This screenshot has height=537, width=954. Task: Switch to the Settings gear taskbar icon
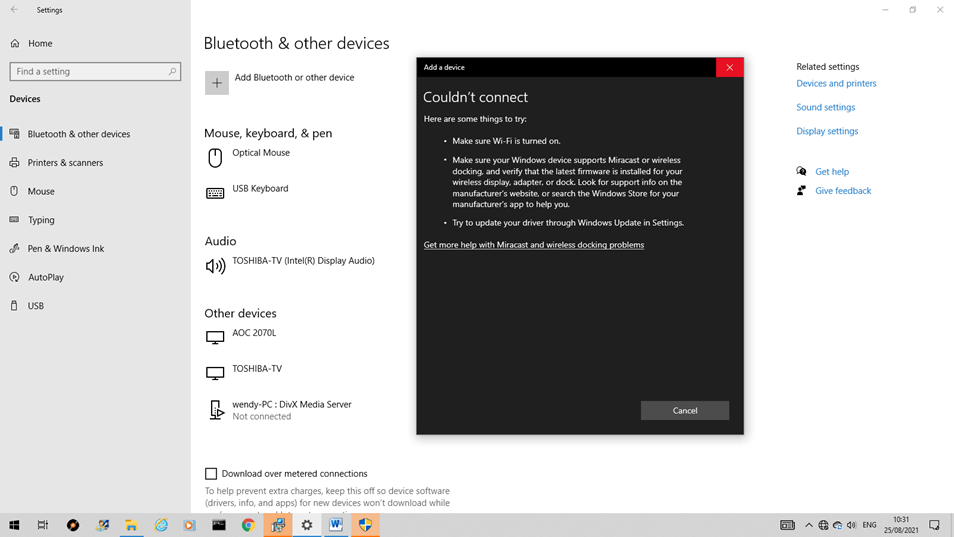pyautogui.click(x=307, y=525)
